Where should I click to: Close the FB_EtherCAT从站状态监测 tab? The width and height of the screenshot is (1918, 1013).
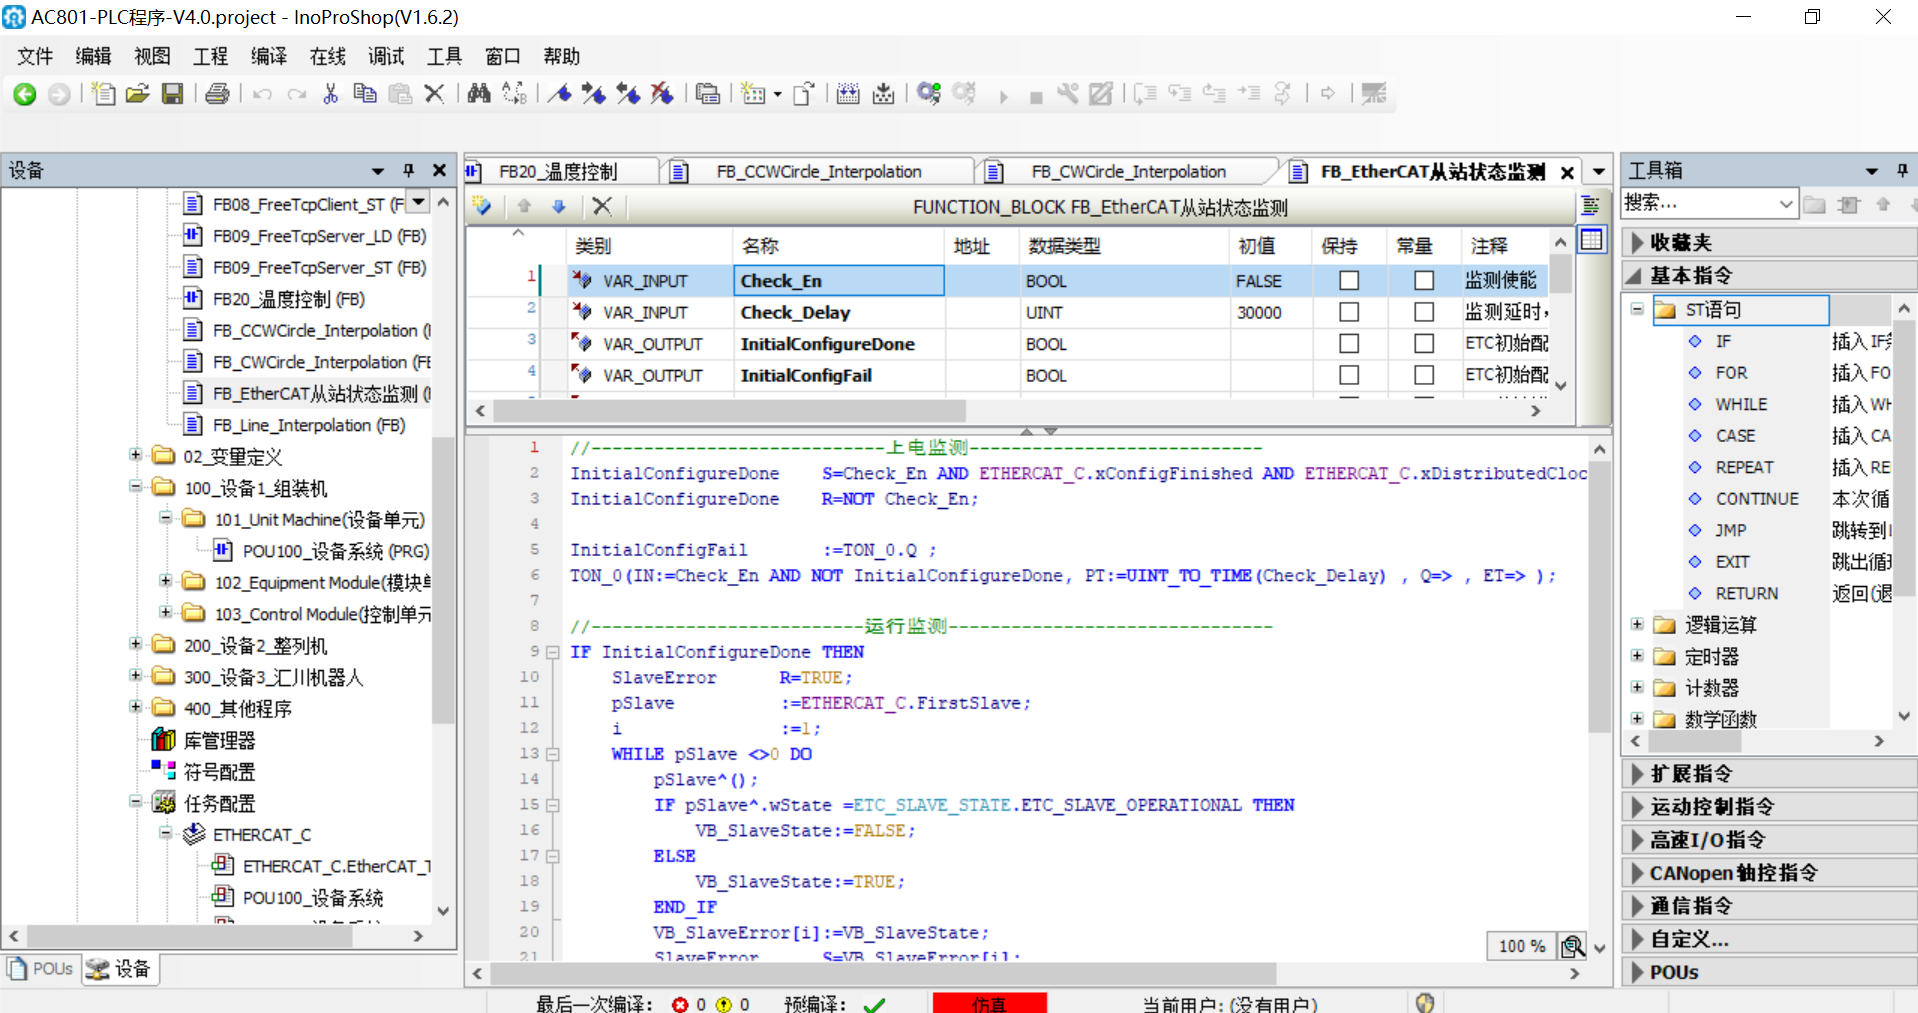pyautogui.click(x=1567, y=172)
